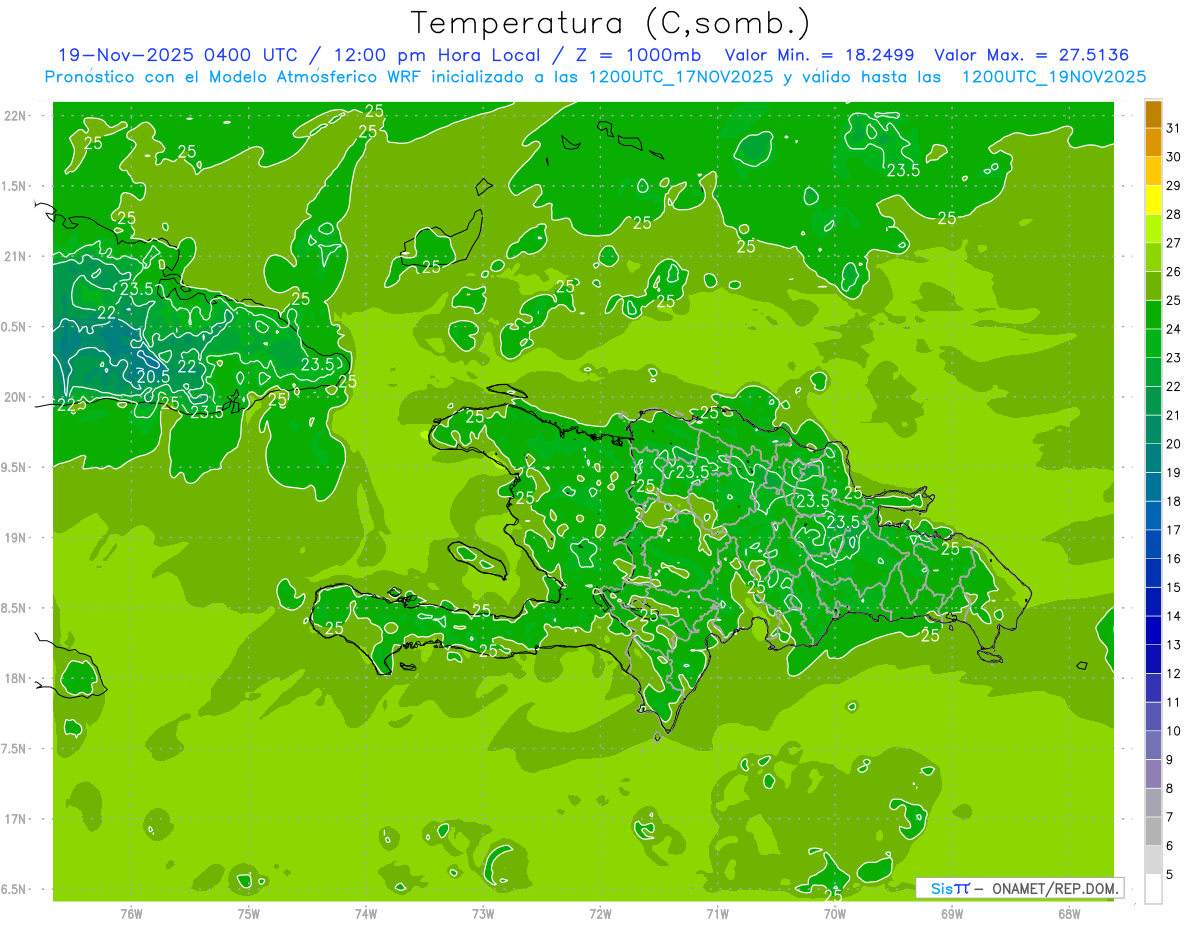Click the "68W" longitude label

[x=1069, y=913]
